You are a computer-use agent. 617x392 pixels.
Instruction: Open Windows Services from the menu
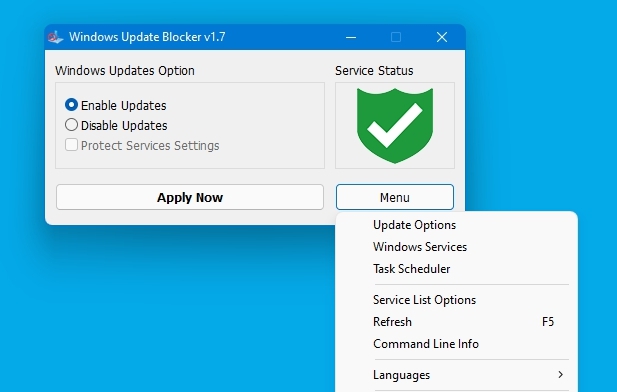(456, 247)
